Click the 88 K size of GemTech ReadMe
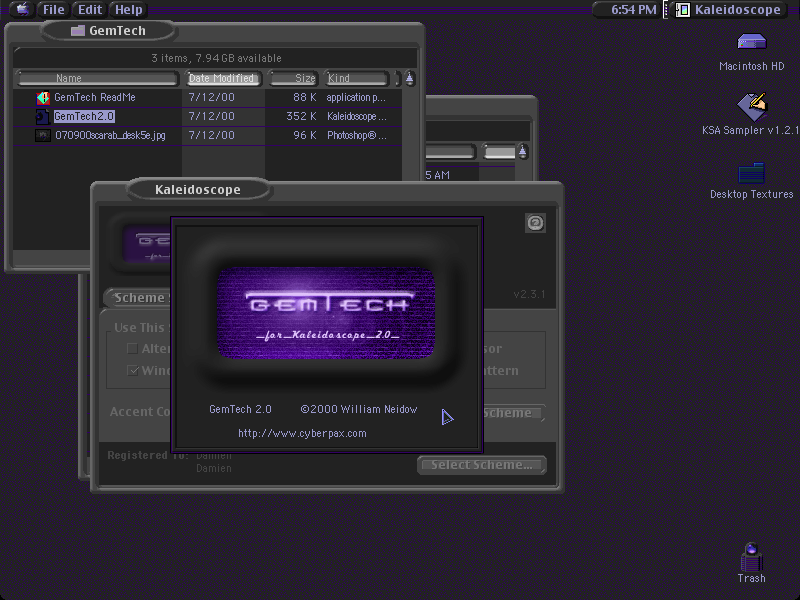 [x=305, y=97]
